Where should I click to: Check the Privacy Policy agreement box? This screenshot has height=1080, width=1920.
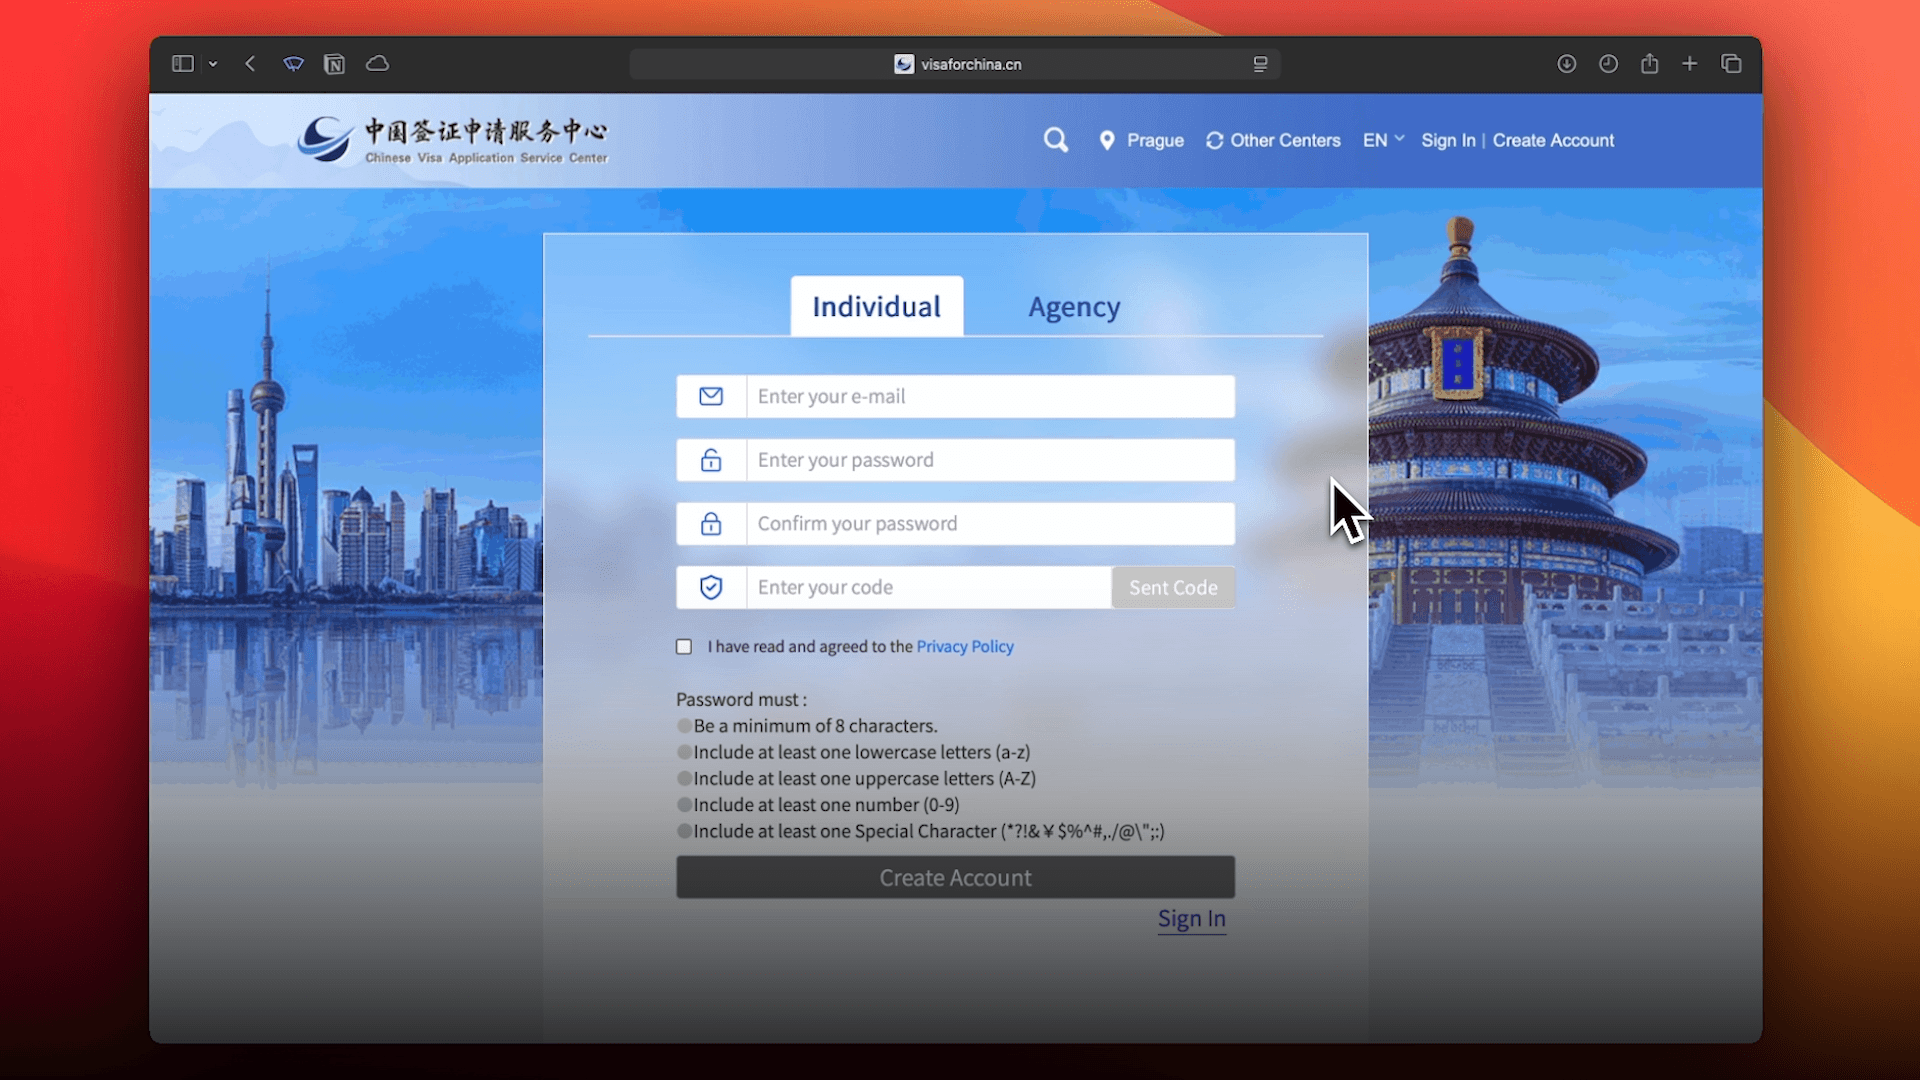(x=684, y=647)
